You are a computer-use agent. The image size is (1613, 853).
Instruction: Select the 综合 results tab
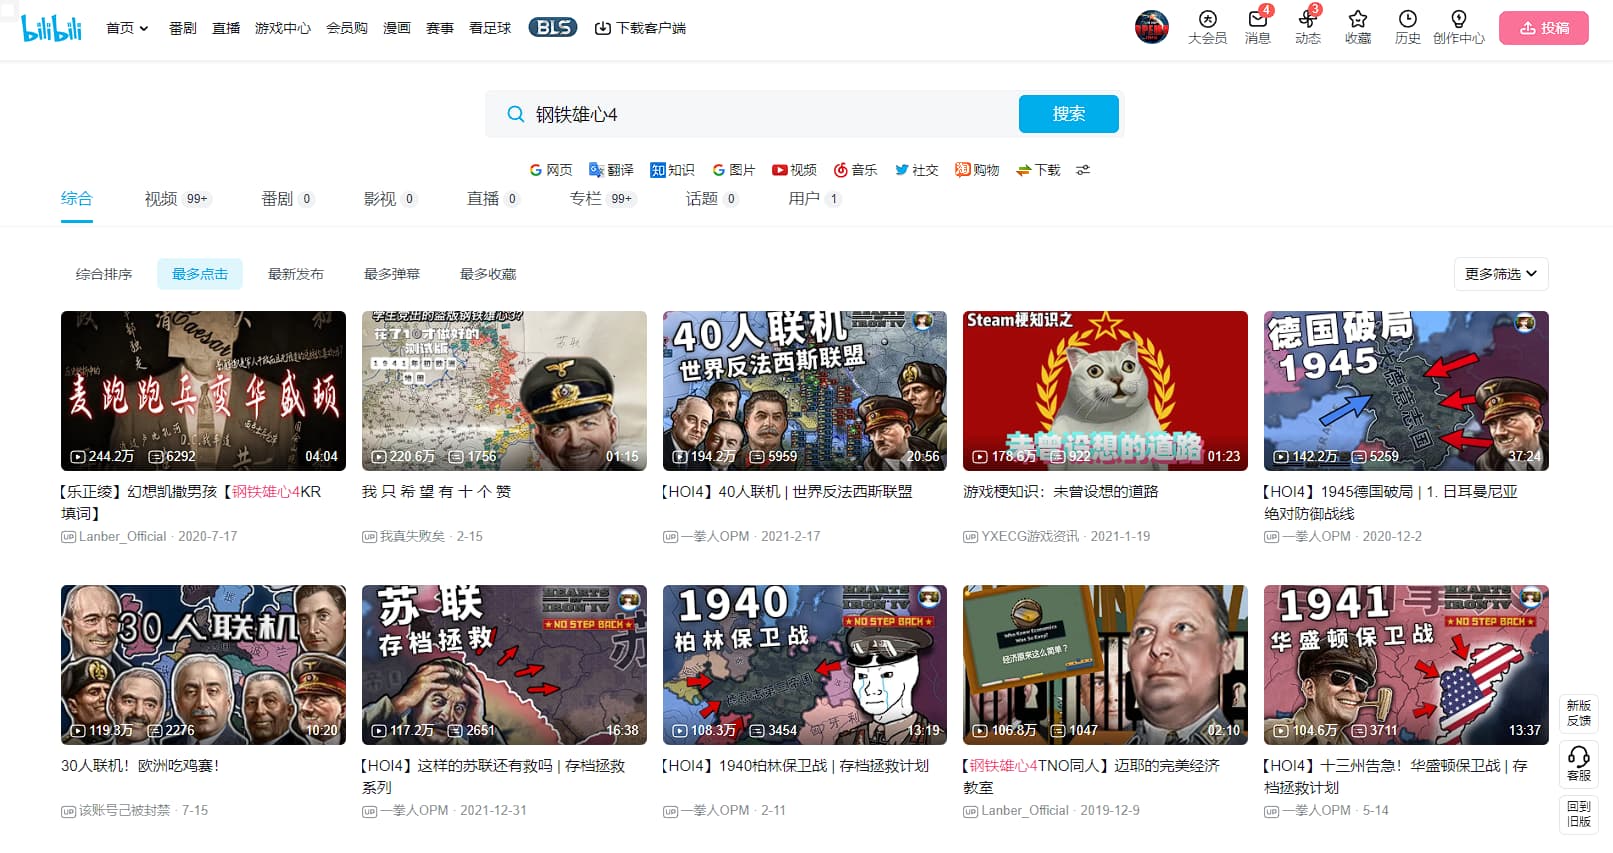pyautogui.click(x=77, y=199)
